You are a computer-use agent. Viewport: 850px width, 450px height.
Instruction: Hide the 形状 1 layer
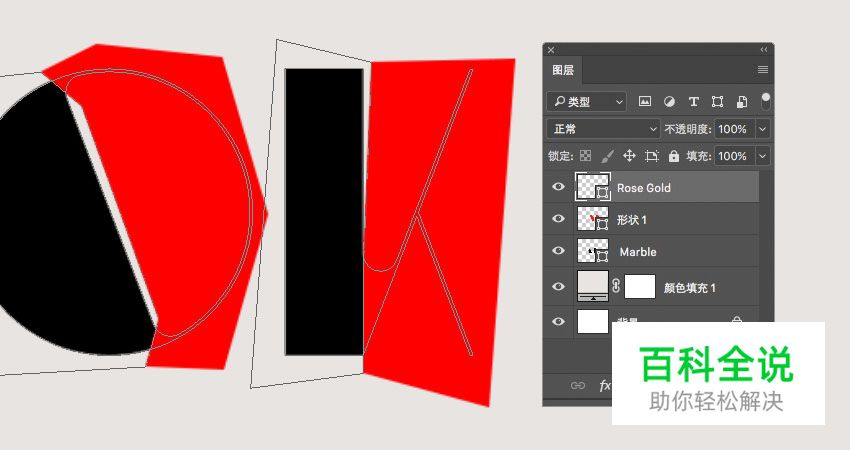click(x=558, y=219)
